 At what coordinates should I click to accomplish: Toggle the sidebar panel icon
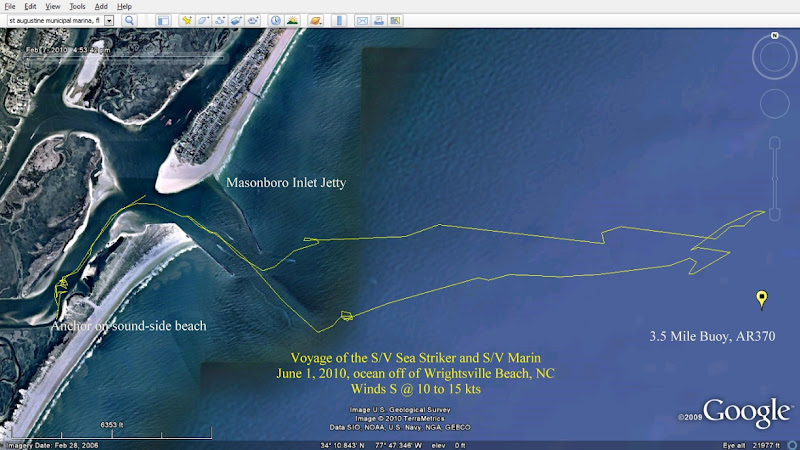[x=163, y=20]
